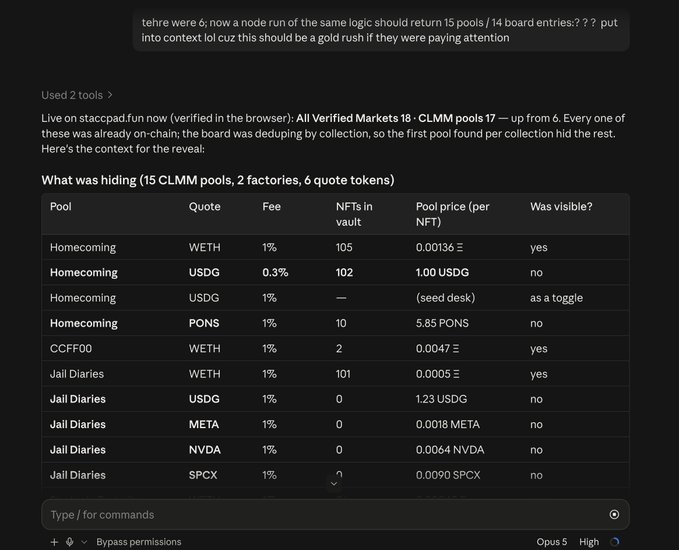Viewport: 679px width, 550px height.
Task: Click the bold text All Verified Markets 18
Action: (353, 118)
